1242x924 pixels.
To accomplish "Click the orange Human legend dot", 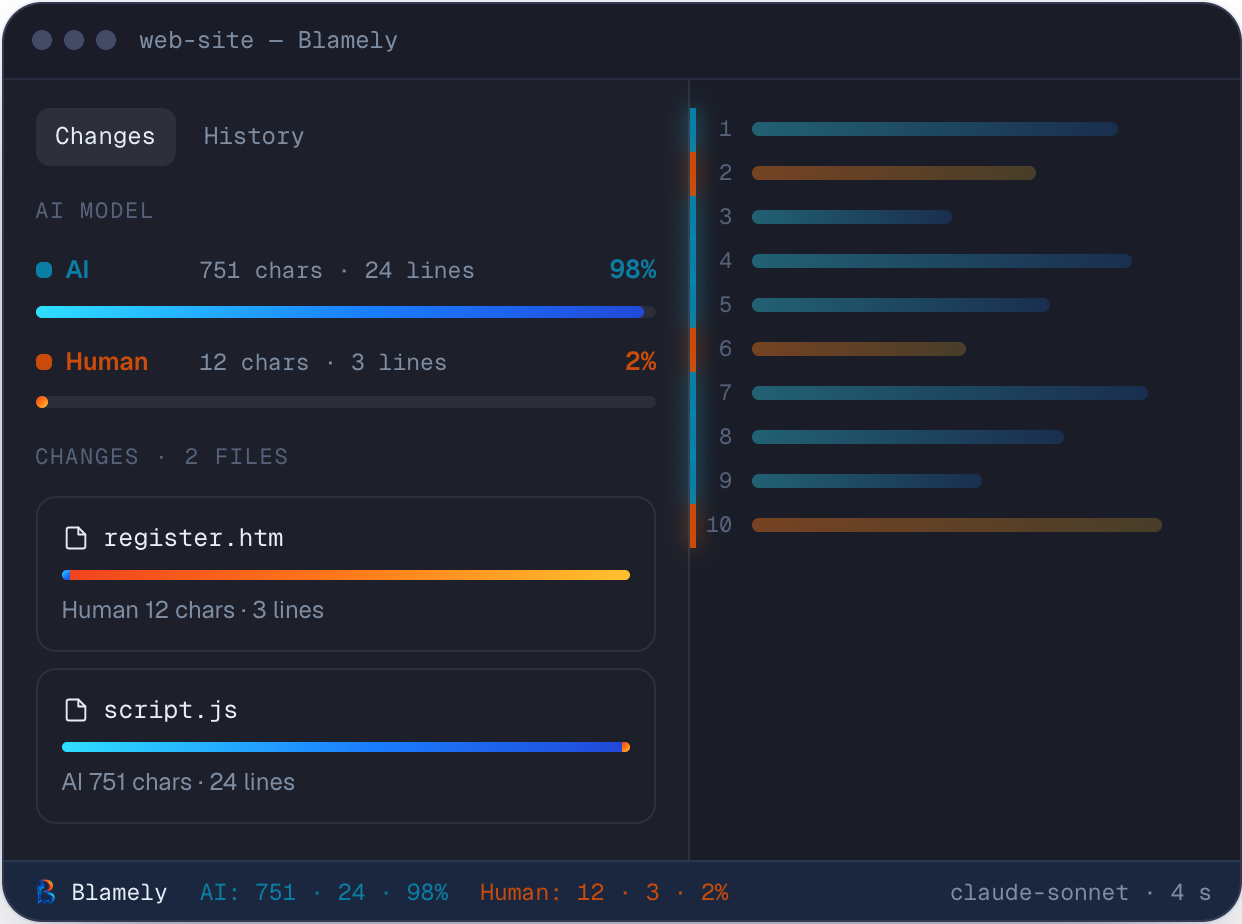I will pyautogui.click(x=44, y=362).
